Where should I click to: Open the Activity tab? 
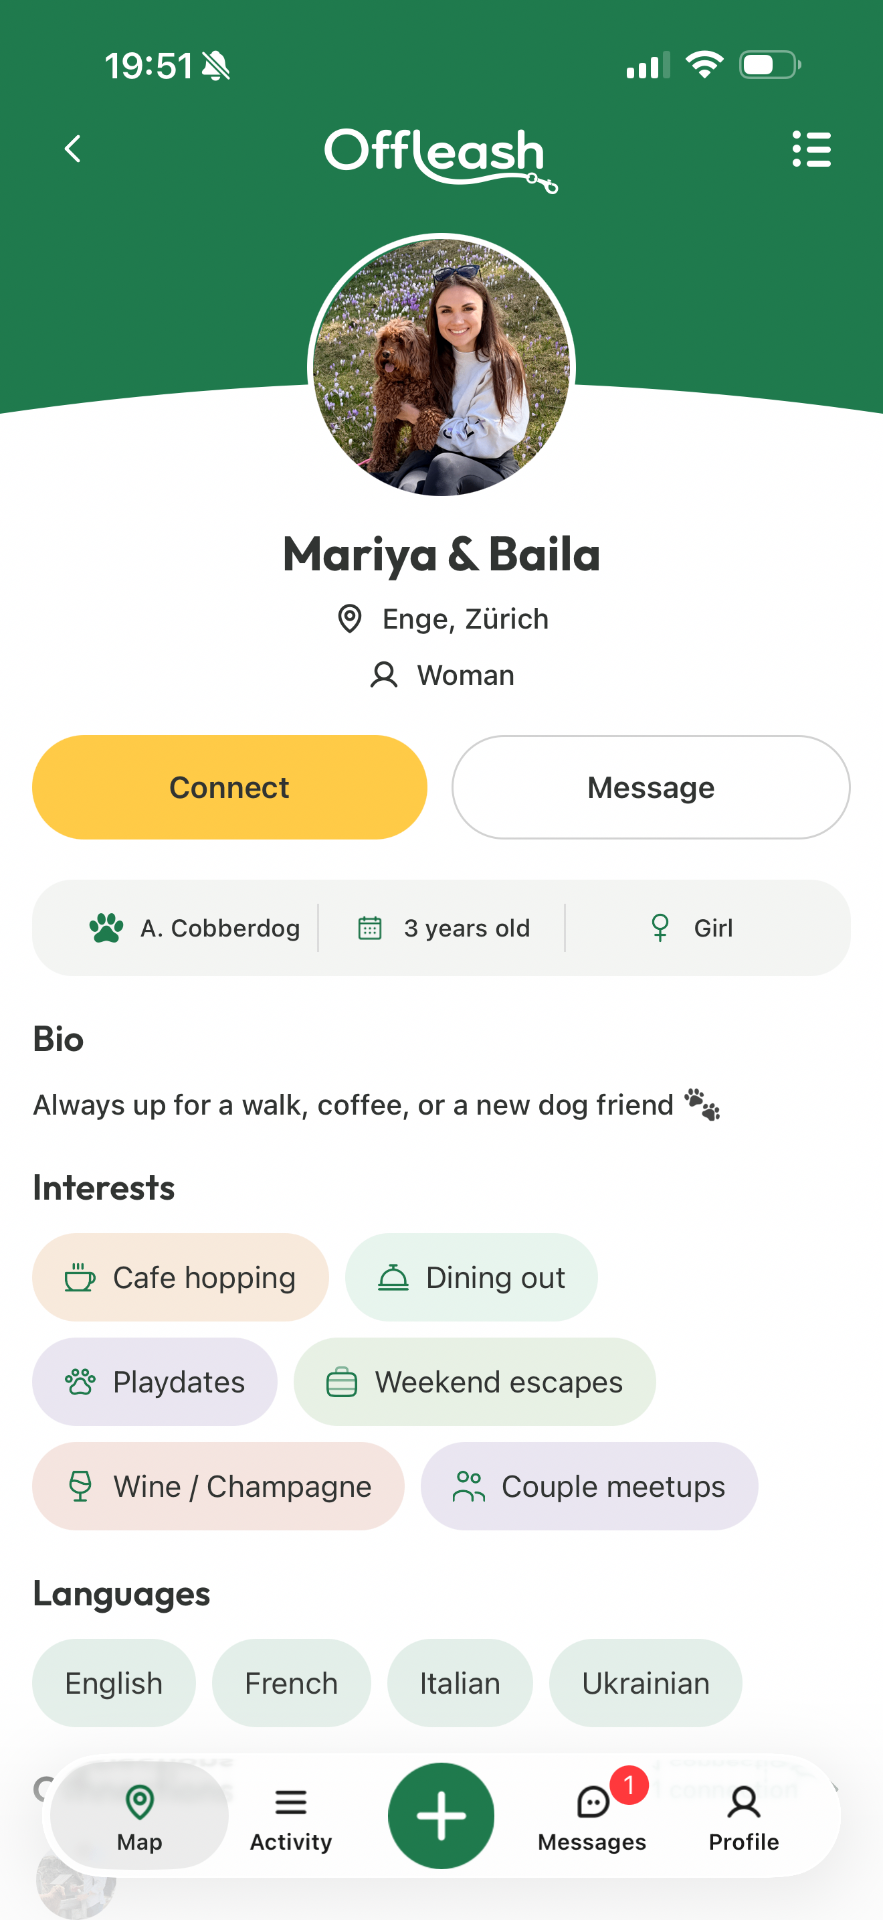[291, 1815]
